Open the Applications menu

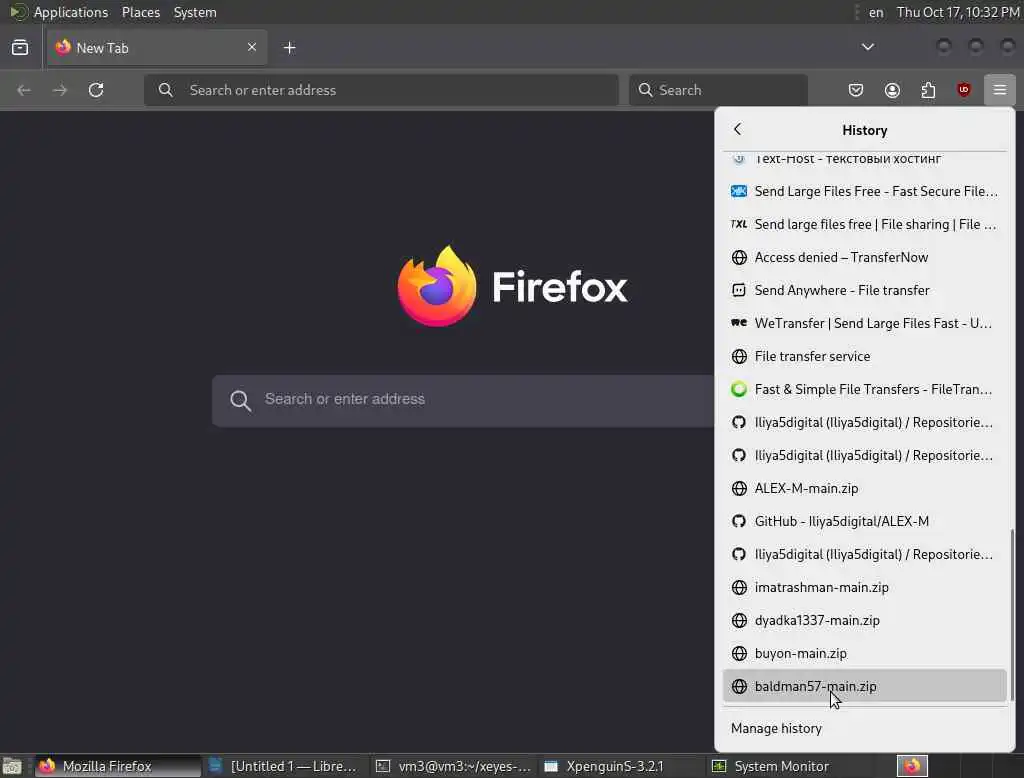pyautogui.click(x=71, y=12)
